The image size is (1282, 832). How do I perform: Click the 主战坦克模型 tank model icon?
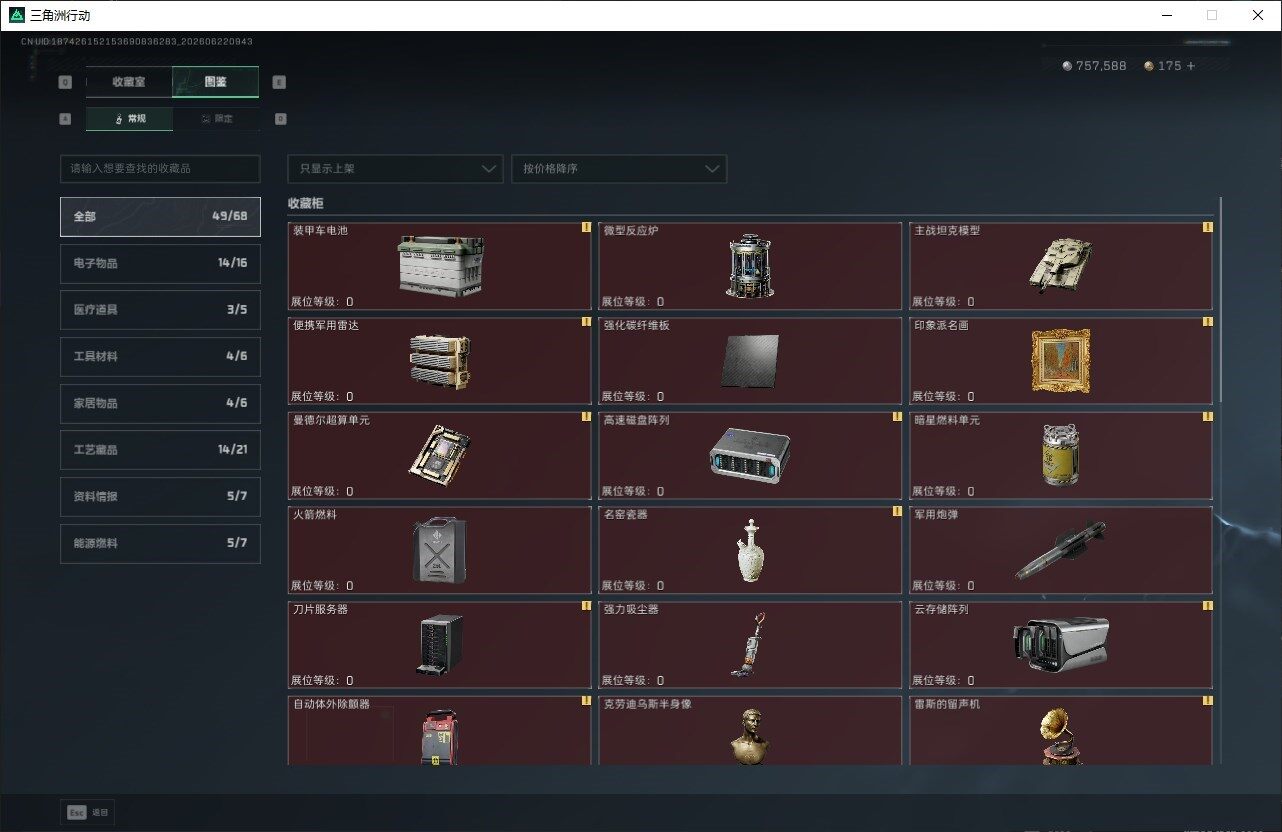click(1060, 263)
